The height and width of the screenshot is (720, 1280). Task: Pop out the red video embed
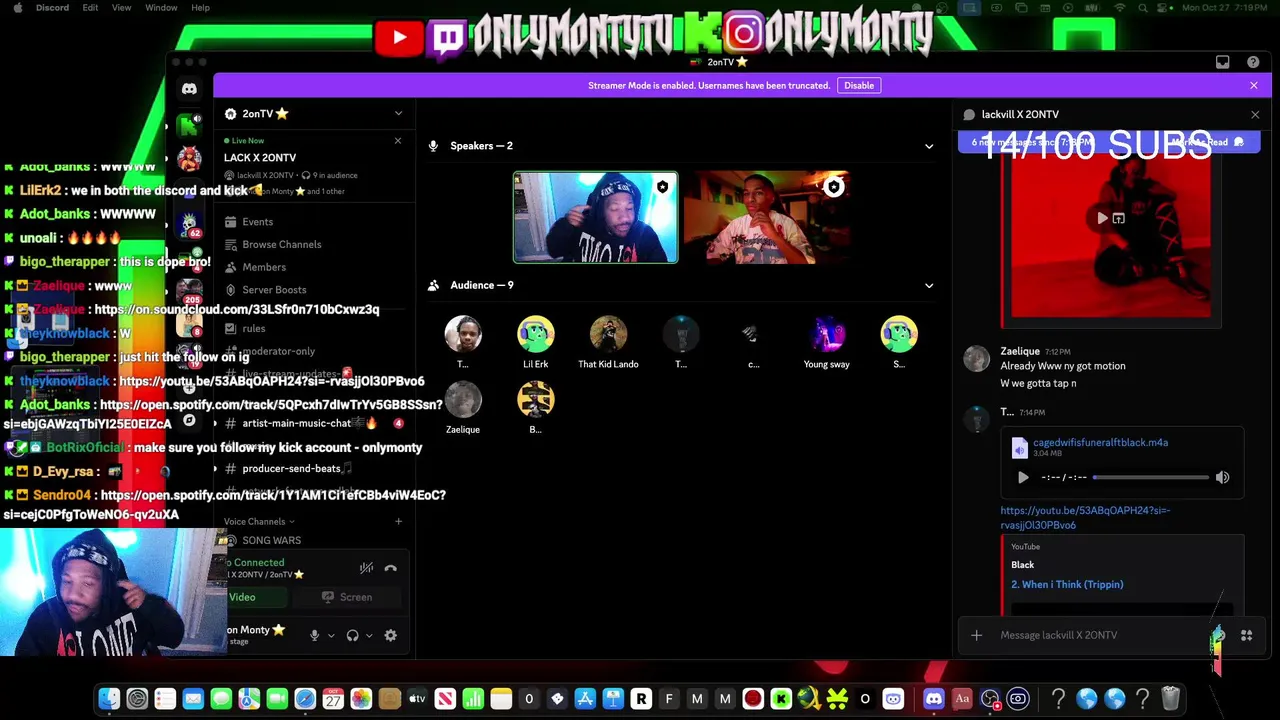pos(1119,218)
